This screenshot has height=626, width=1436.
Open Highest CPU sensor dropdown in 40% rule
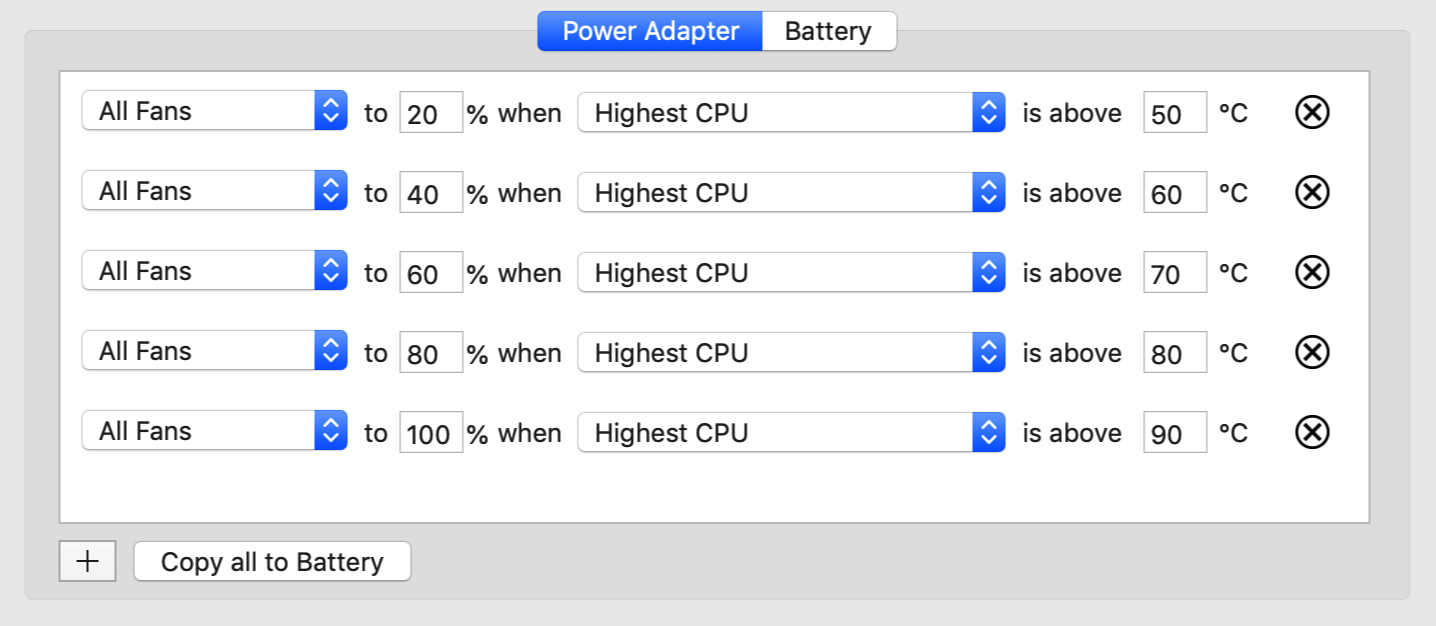(790, 192)
